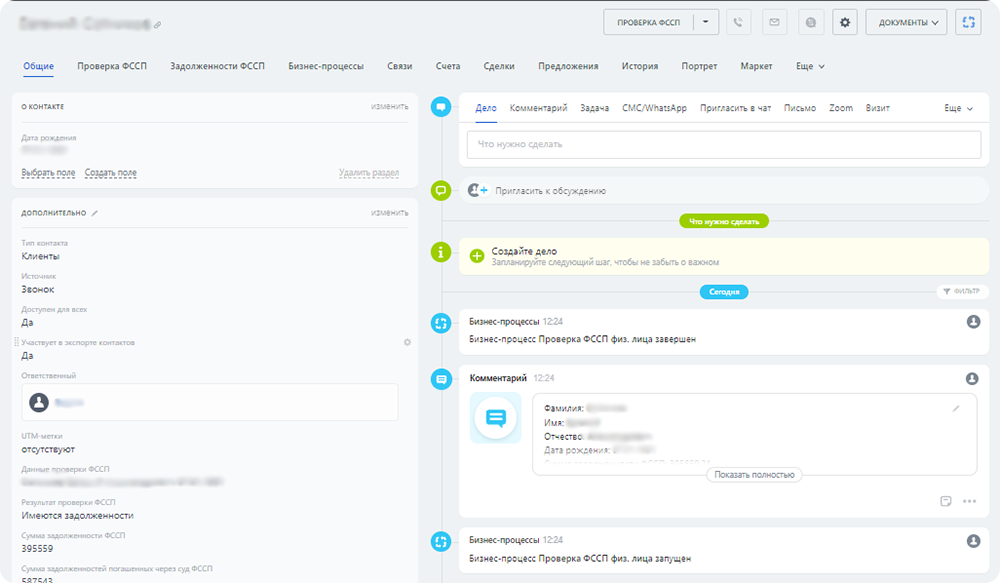The width and height of the screenshot is (1000, 583).
Task: Open the Документы dropdown
Action: pos(907,22)
